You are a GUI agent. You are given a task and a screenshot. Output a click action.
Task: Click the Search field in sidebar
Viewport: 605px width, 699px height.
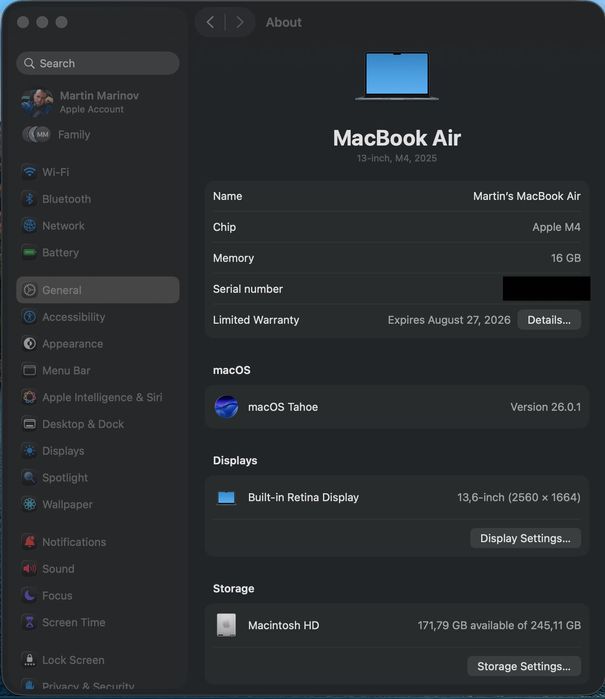98,63
